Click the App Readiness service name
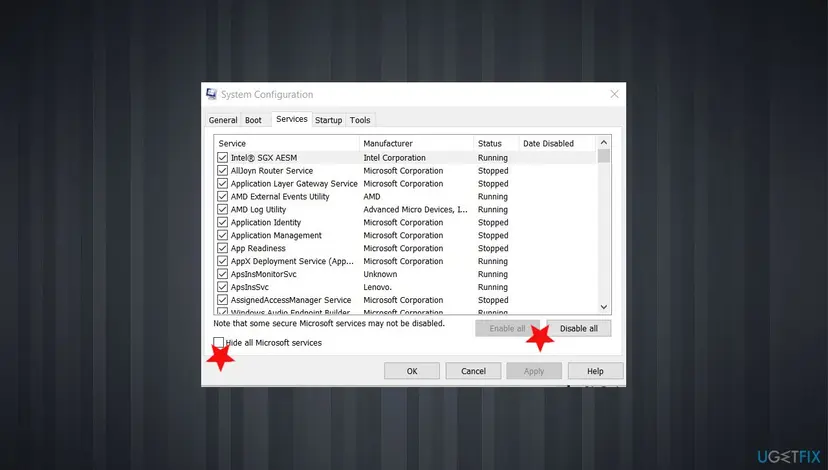Viewport: 828px width, 470px height. [x=258, y=248]
